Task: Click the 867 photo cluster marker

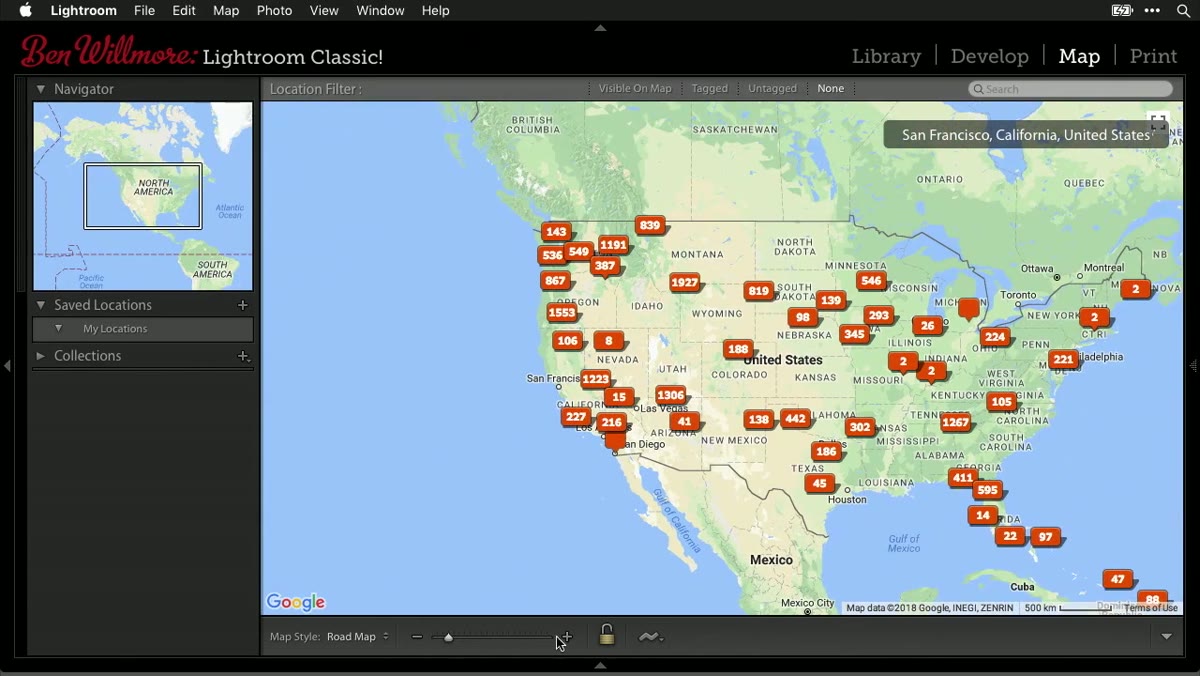Action: click(x=556, y=281)
